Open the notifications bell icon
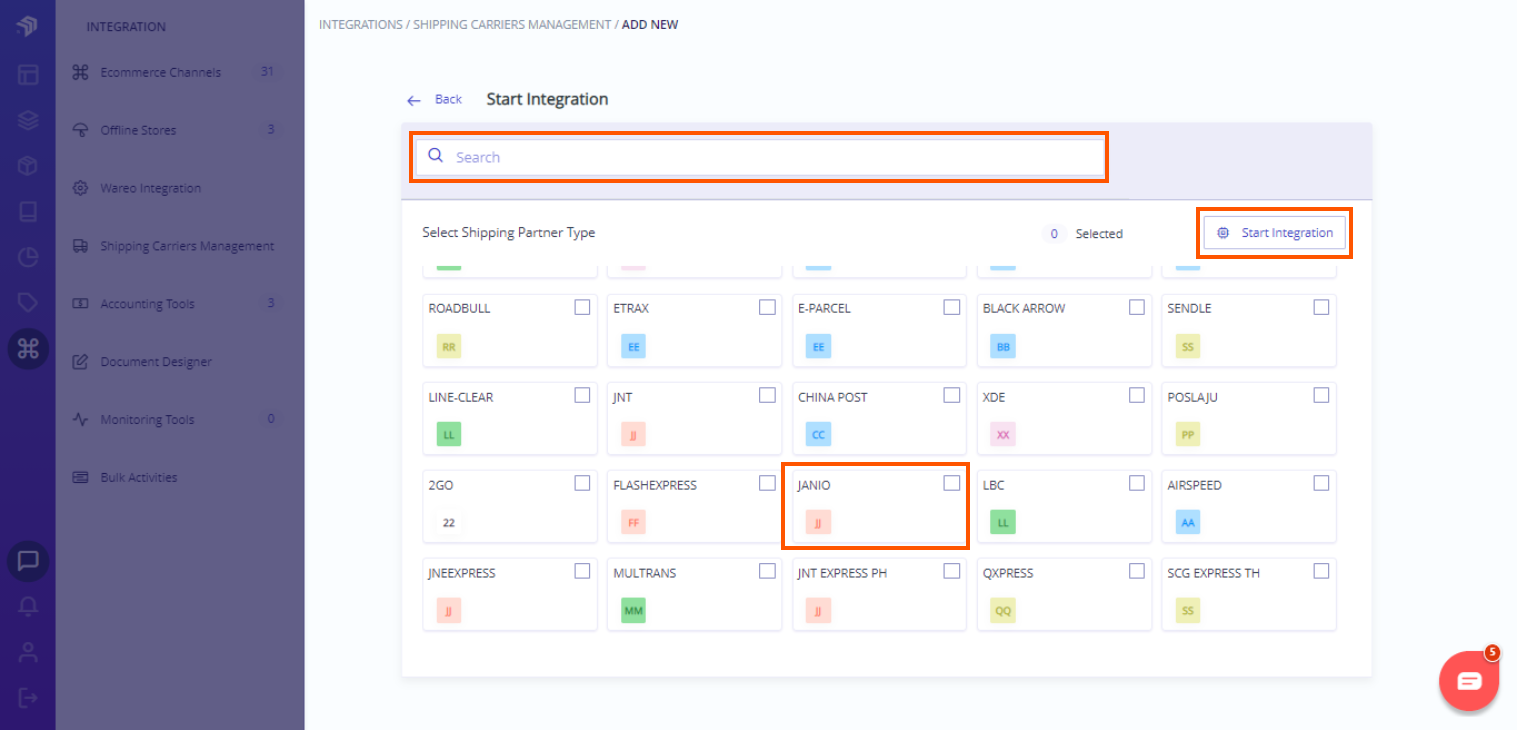The image size is (1517, 730). tap(28, 607)
